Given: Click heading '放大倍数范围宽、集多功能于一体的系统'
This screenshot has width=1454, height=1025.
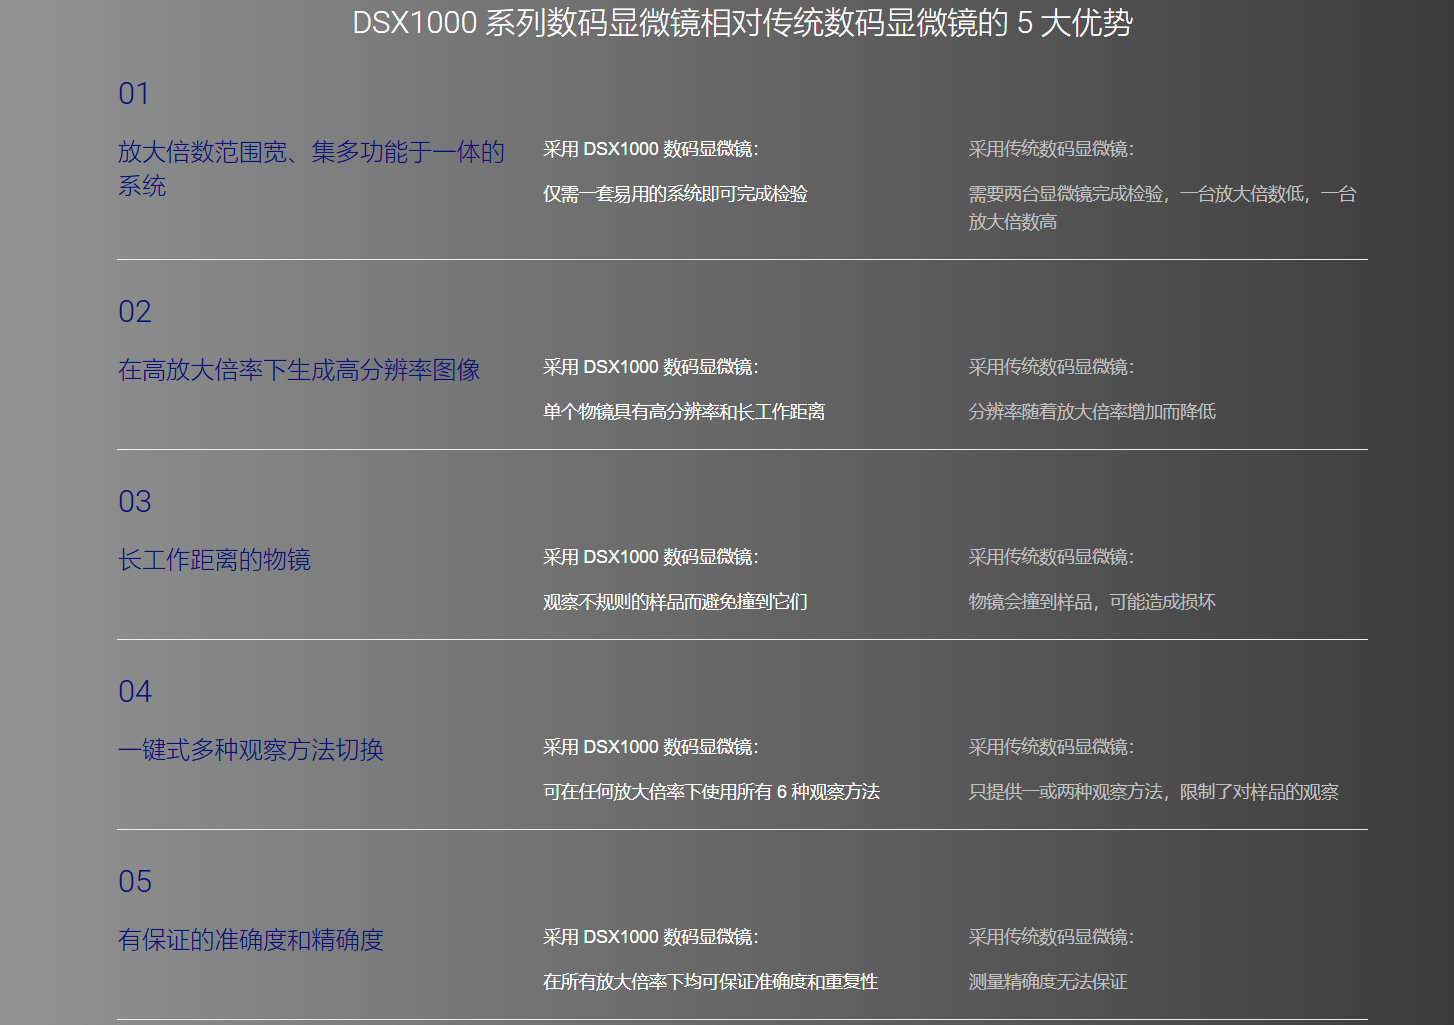Looking at the screenshot, I should pos(311,168).
